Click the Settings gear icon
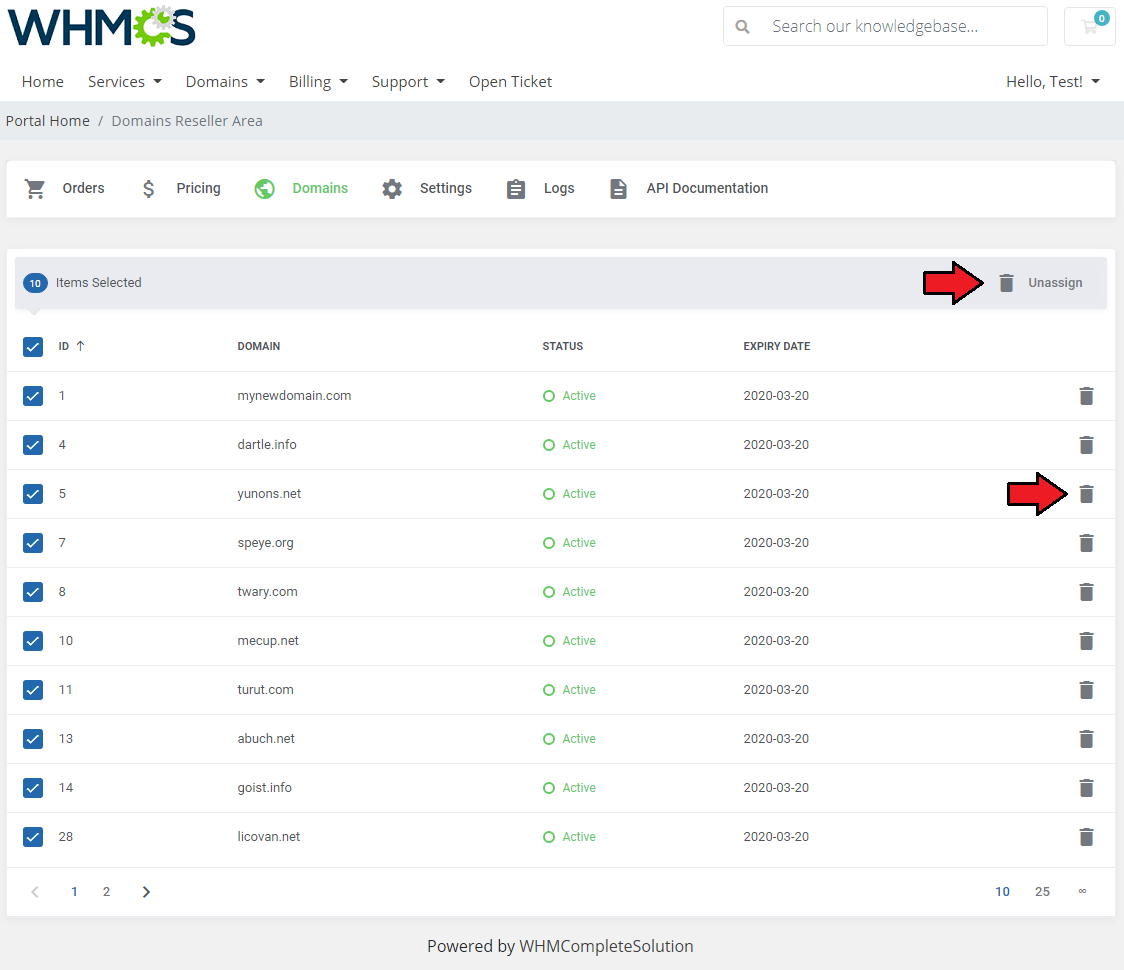 pos(392,189)
